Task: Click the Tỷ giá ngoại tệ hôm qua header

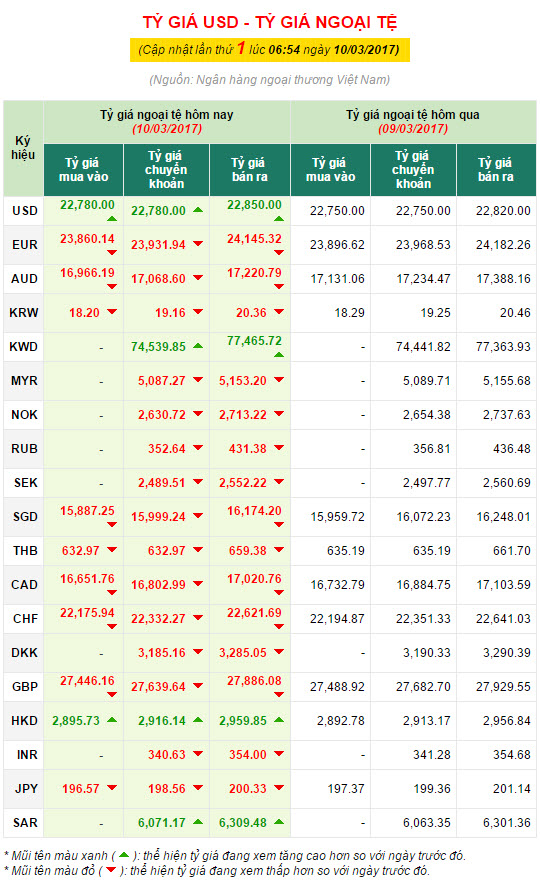Action: pyautogui.click(x=413, y=122)
